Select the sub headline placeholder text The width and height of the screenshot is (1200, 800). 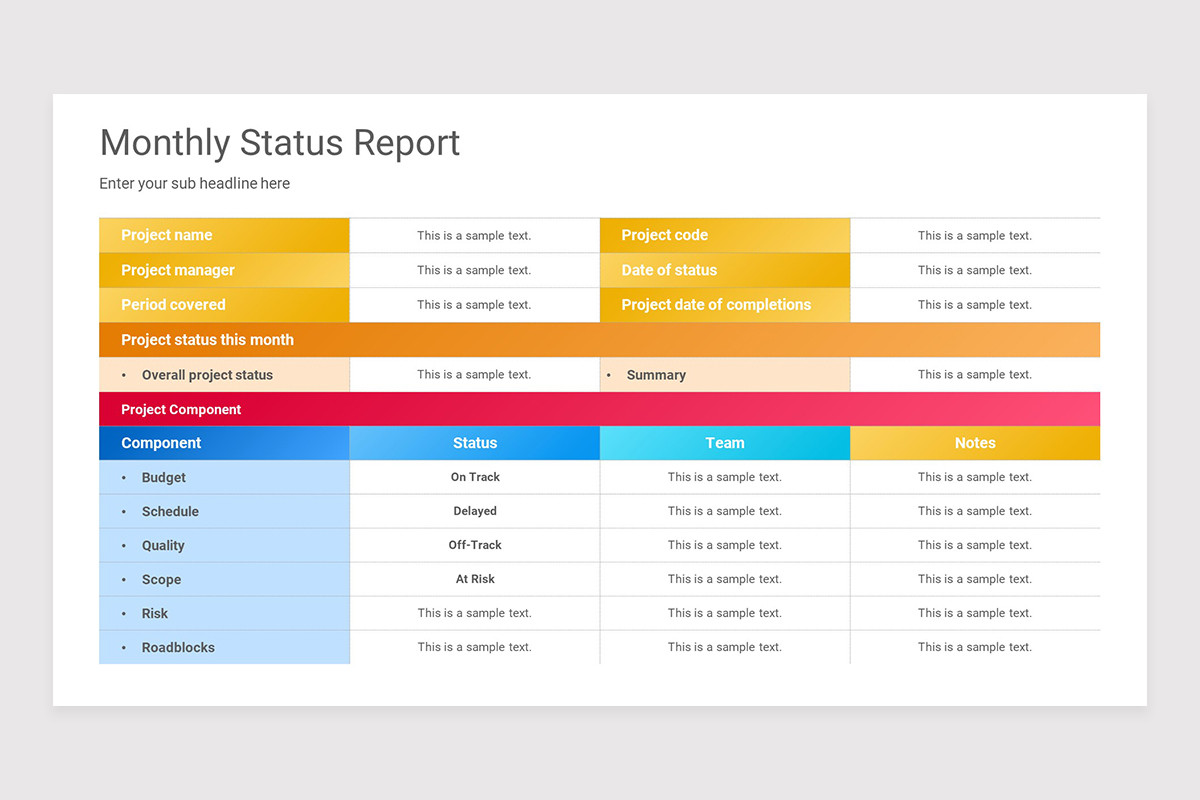[x=194, y=183]
